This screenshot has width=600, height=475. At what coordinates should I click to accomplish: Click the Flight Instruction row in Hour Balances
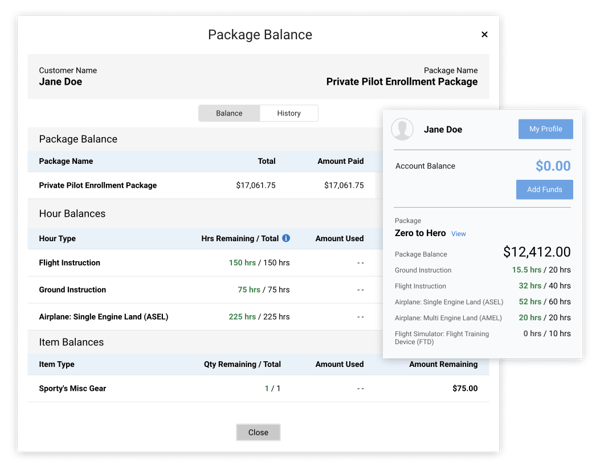pyautogui.click(x=205, y=263)
